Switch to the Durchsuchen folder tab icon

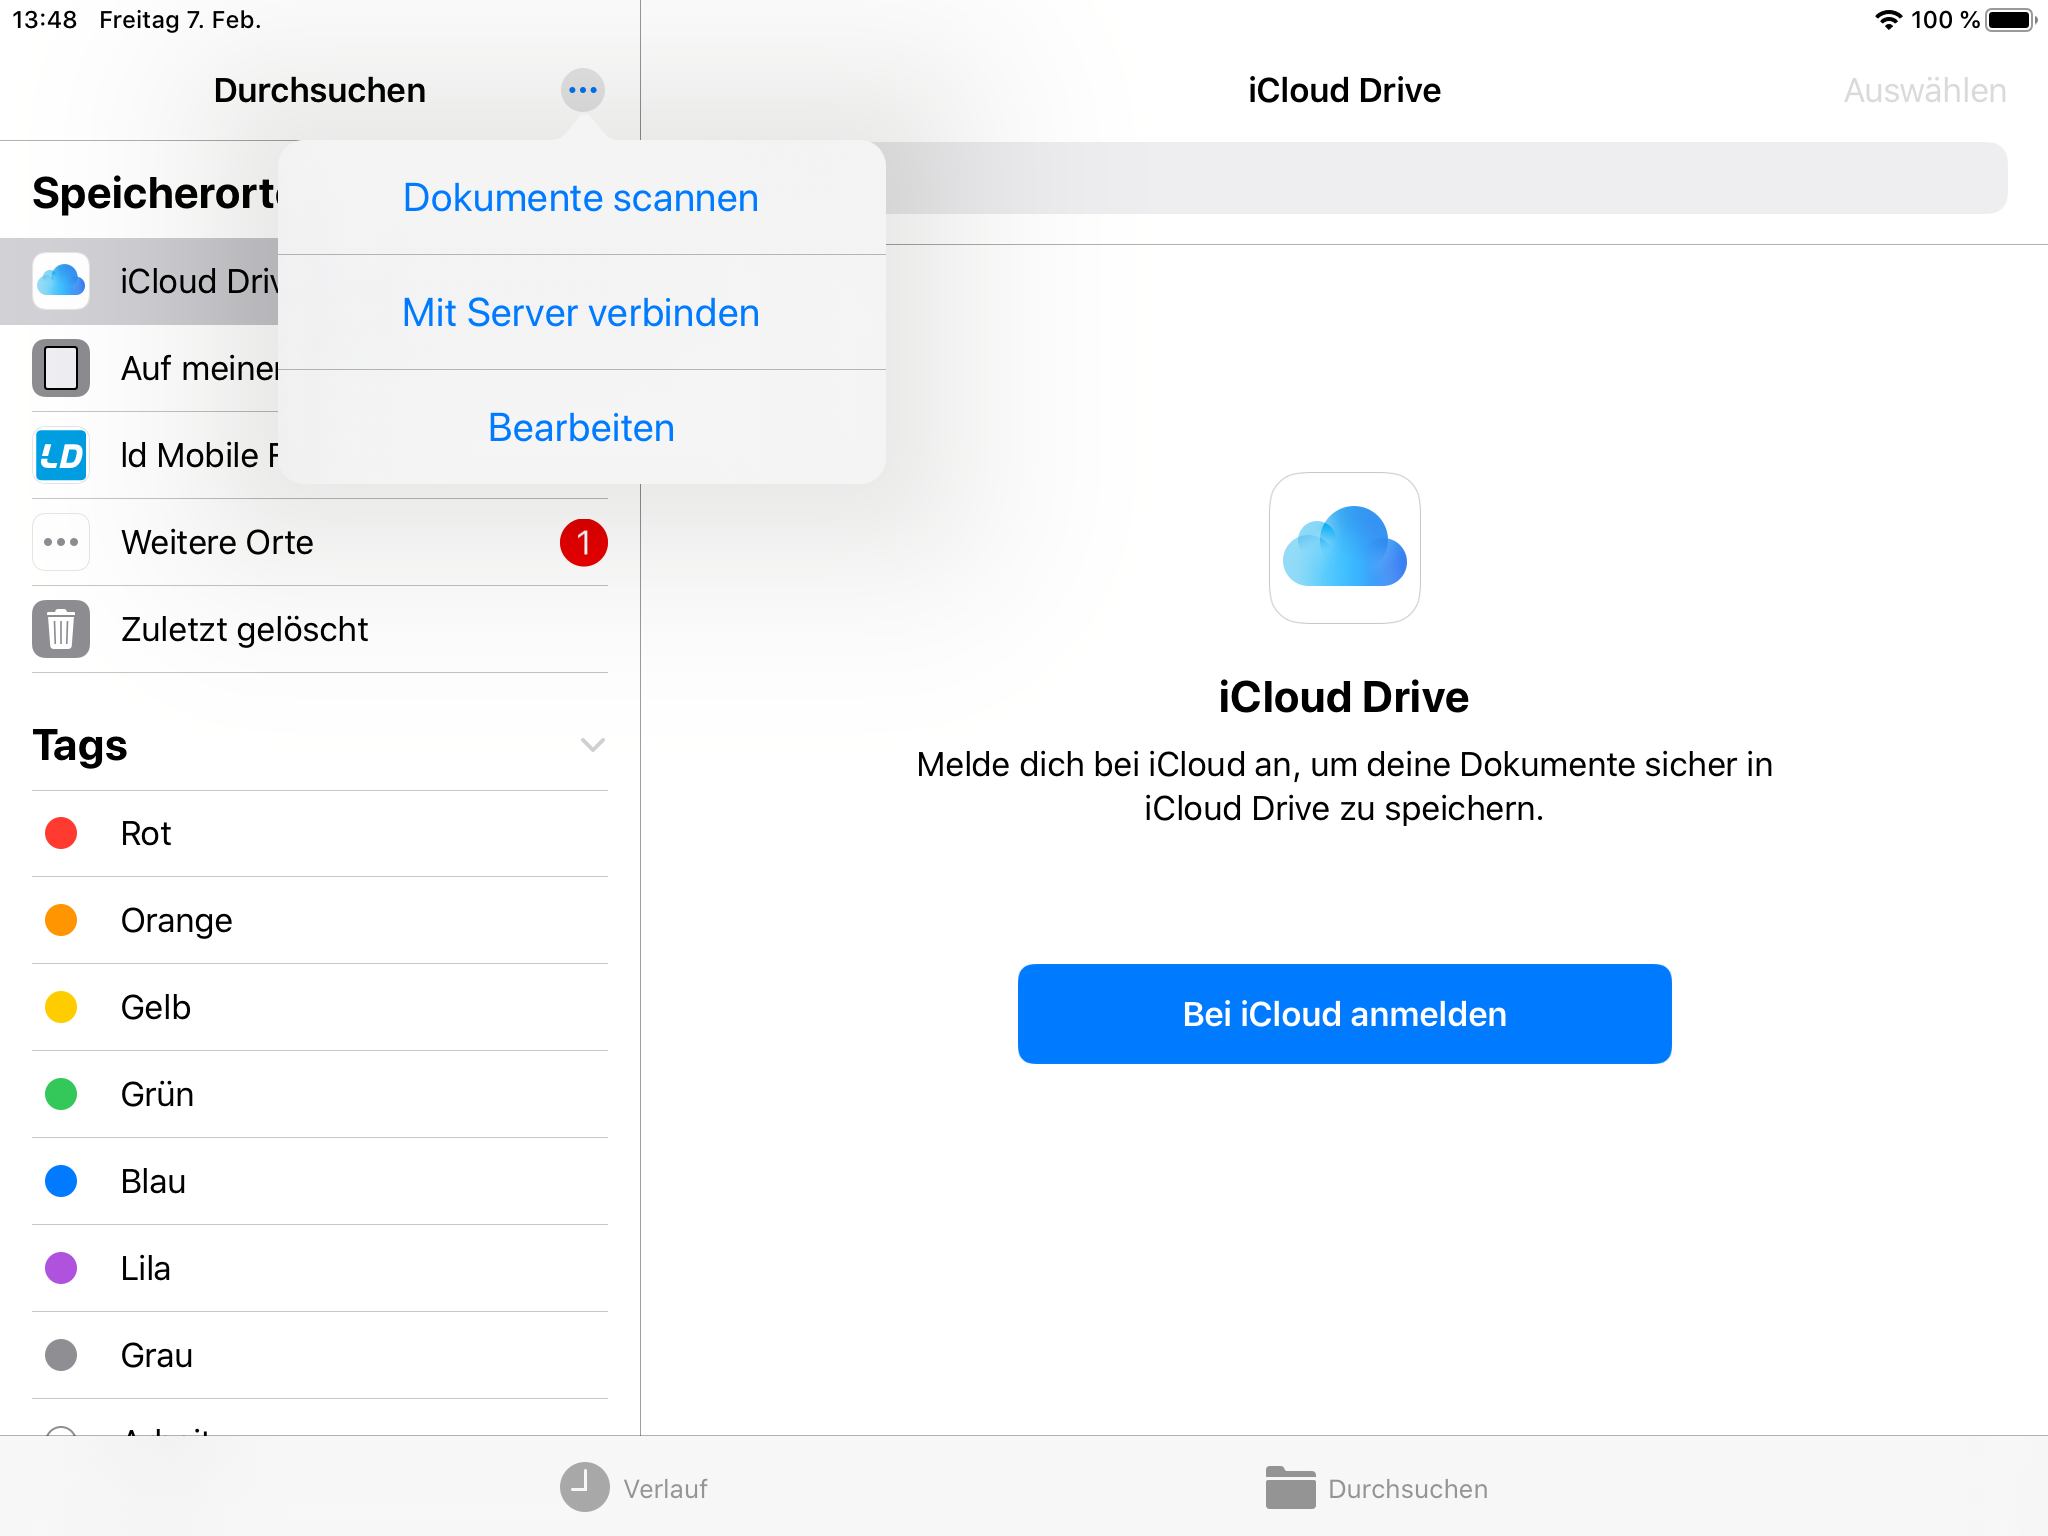pyautogui.click(x=1290, y=1487)
